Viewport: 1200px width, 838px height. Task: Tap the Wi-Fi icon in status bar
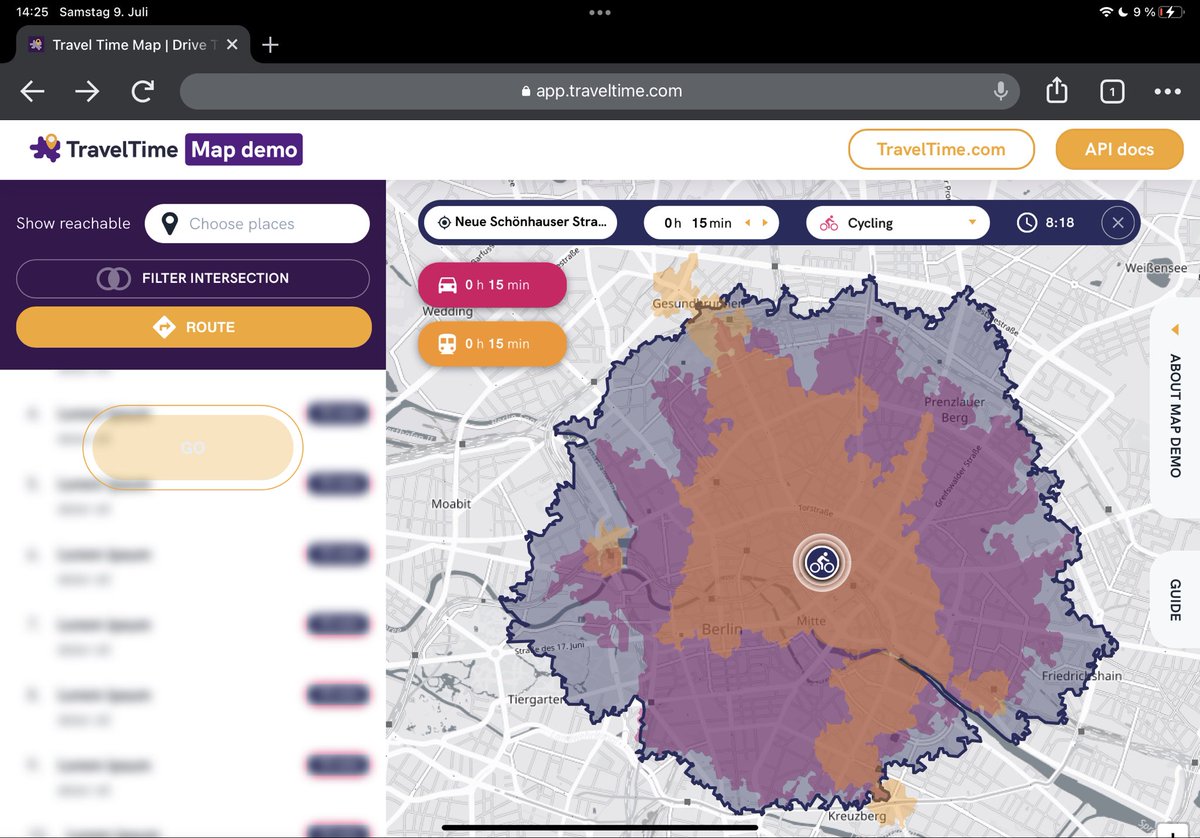(x=1106, y=13)
